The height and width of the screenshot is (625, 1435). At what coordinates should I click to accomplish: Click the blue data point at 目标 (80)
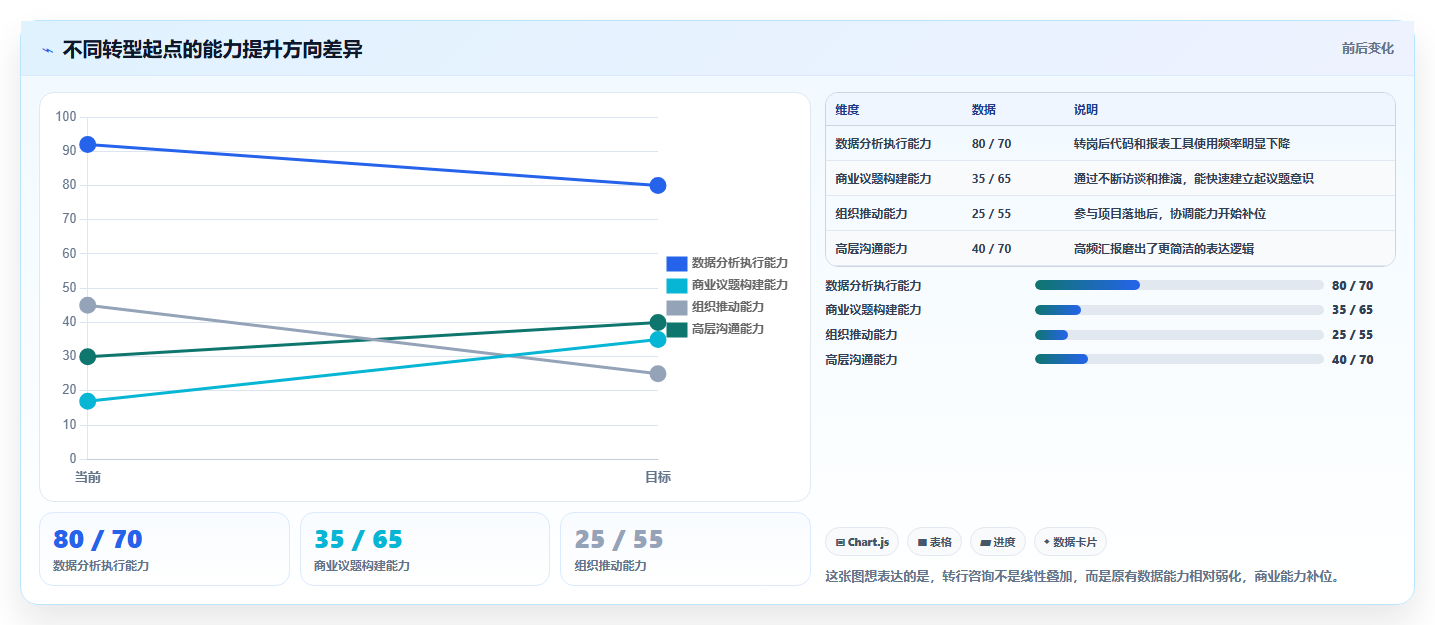point(658,185)
